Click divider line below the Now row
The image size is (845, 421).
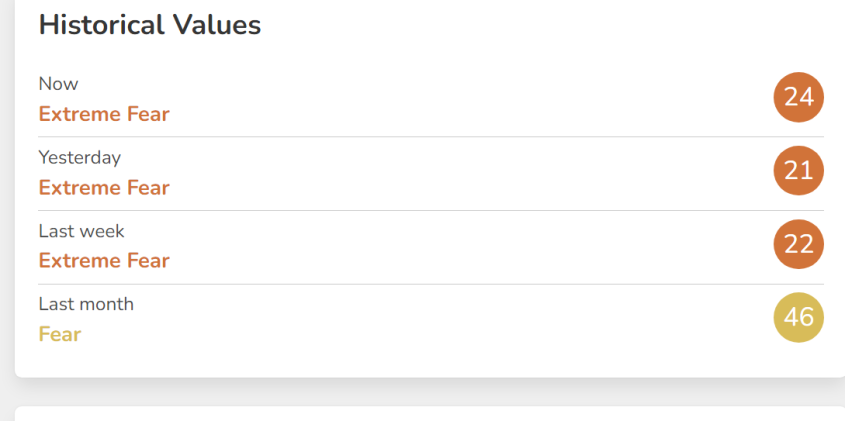(x=431, y=137)
